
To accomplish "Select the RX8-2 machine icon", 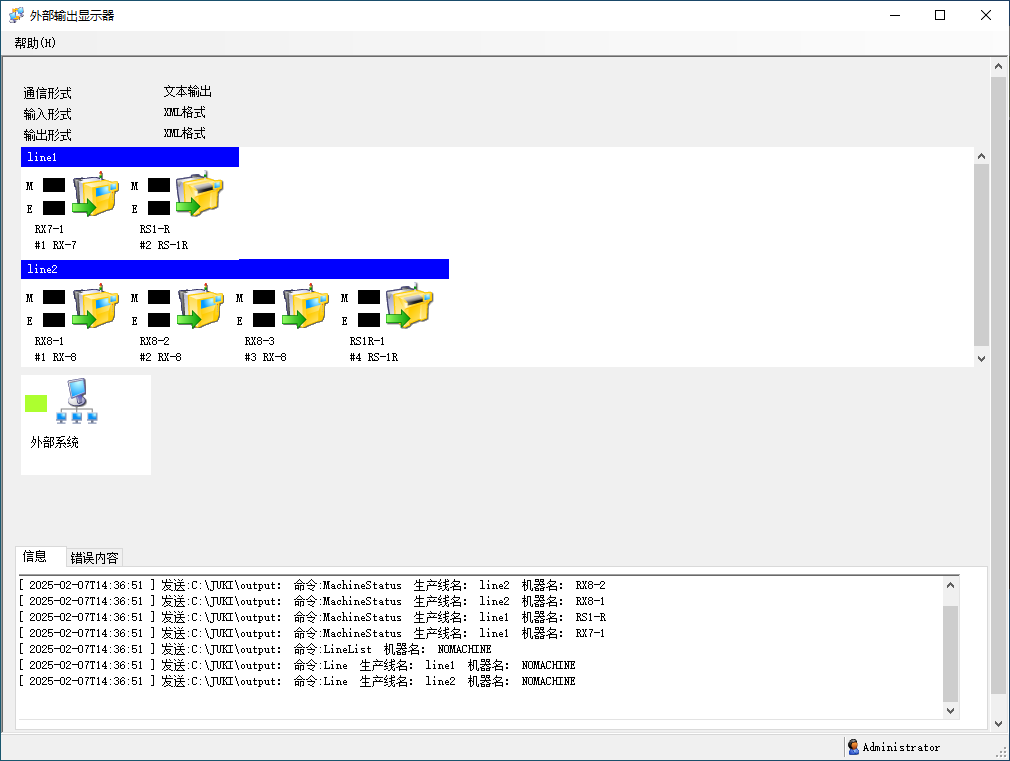I will tap(201, 308).
